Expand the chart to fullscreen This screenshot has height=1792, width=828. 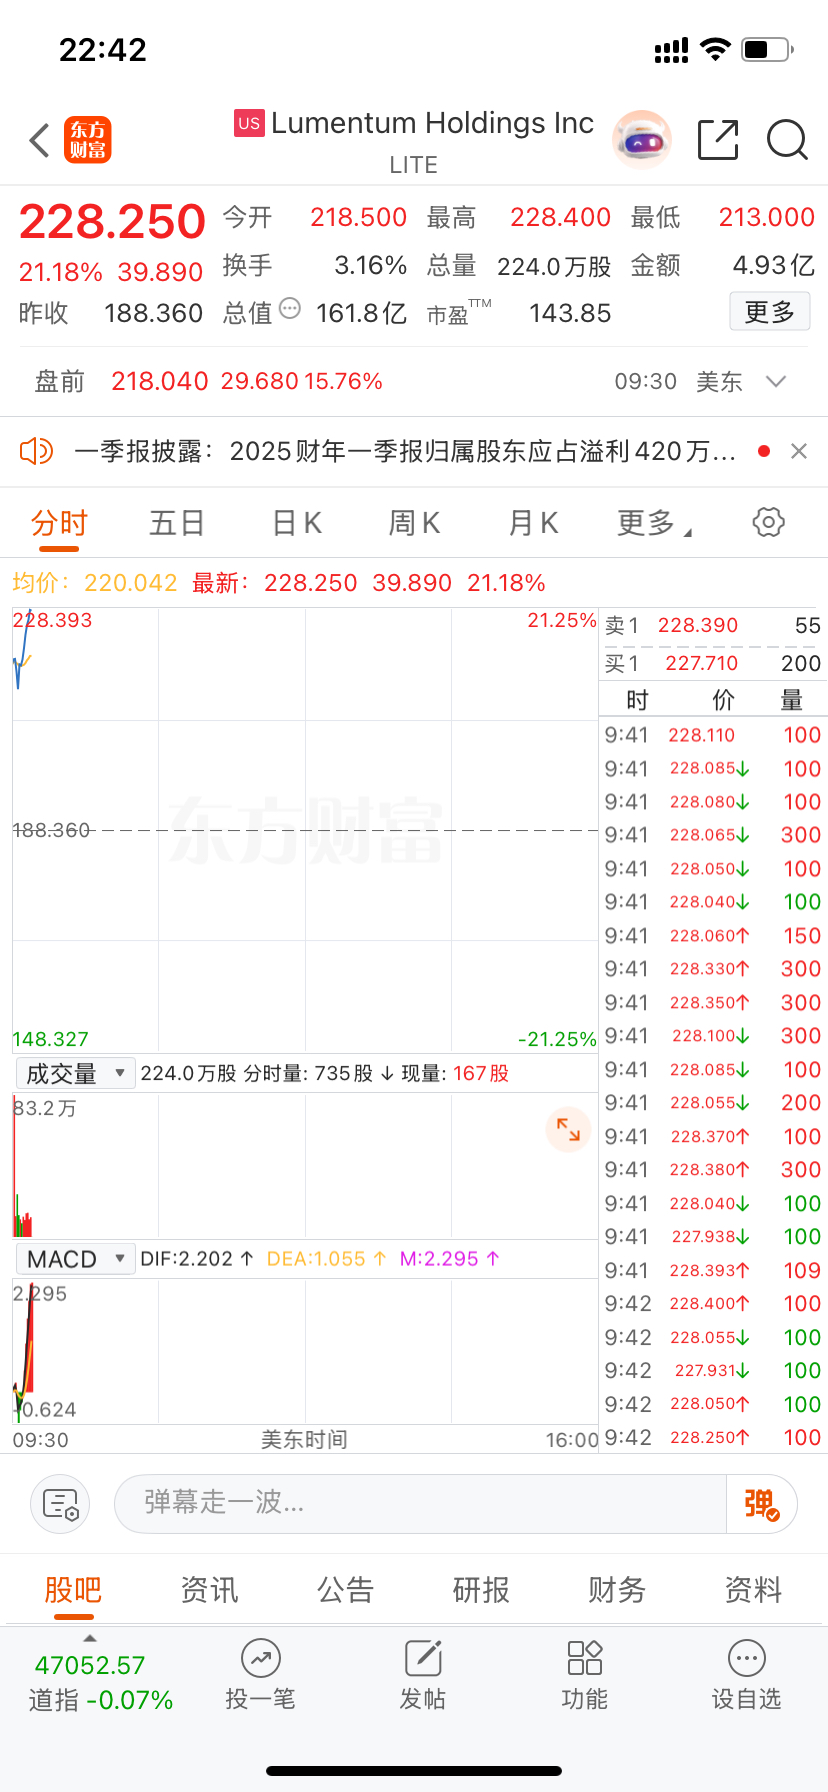click(568, 1129)
